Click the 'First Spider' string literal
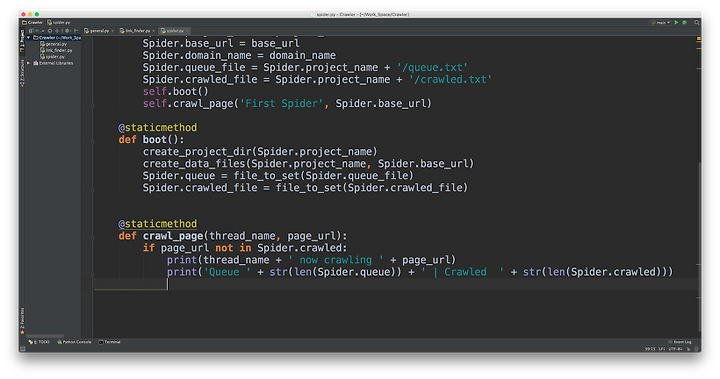The image size is (720, 379). coord(281,103)
